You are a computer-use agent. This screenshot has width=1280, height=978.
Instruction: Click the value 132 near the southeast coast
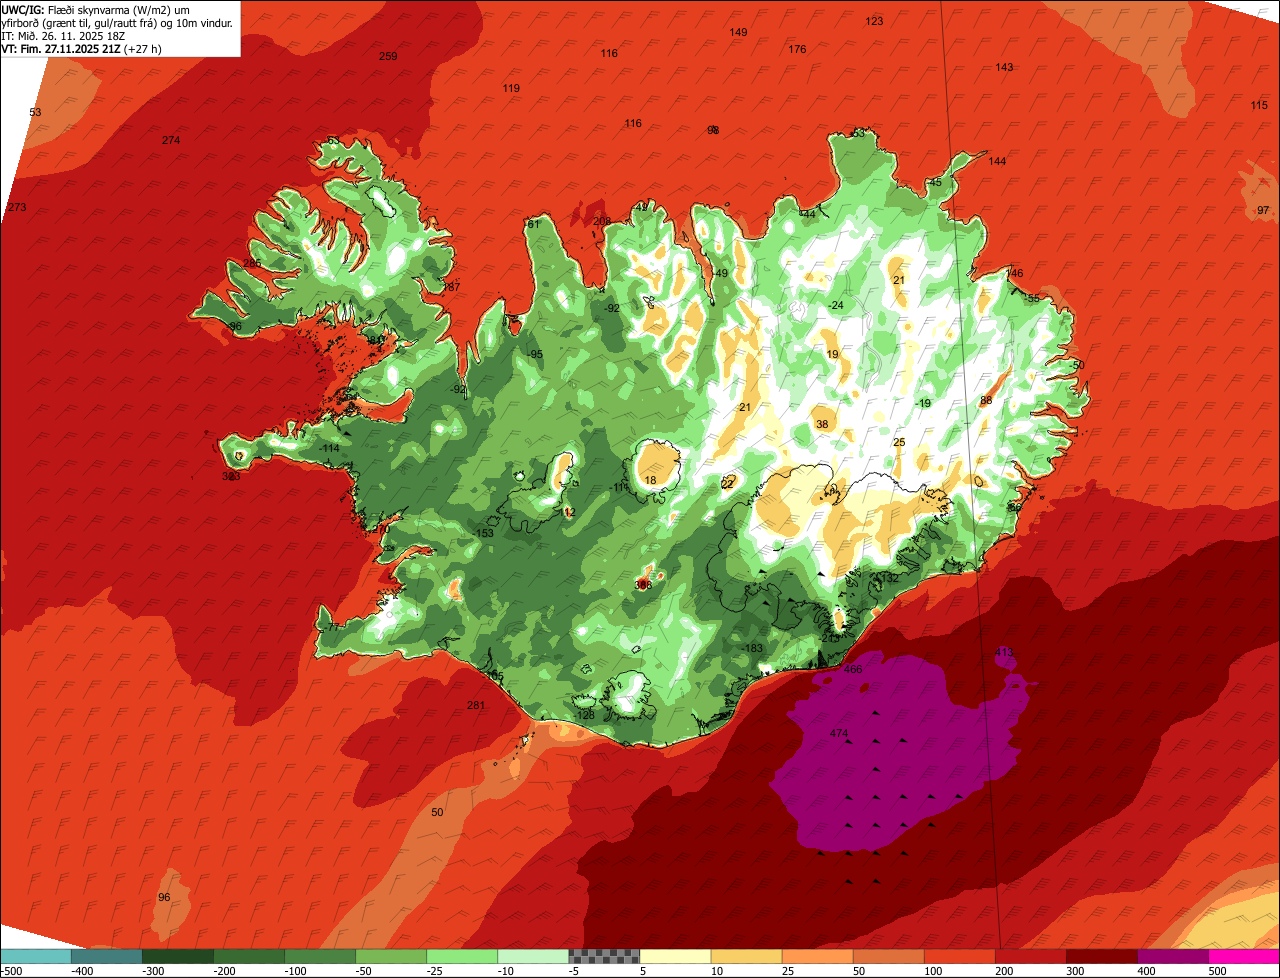point(888,578)
